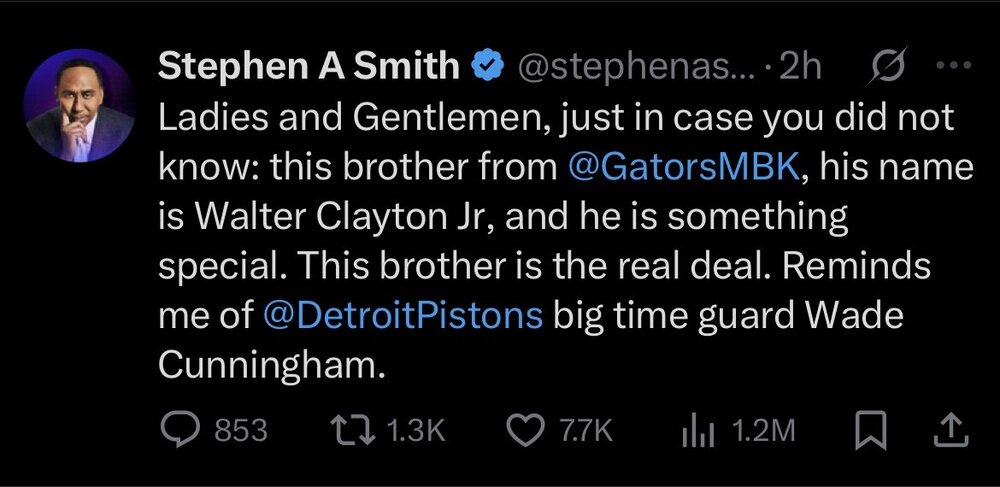Click the 1.3K reposts count
Viewport: 1000px width, 487px height.
click(413, 430)
